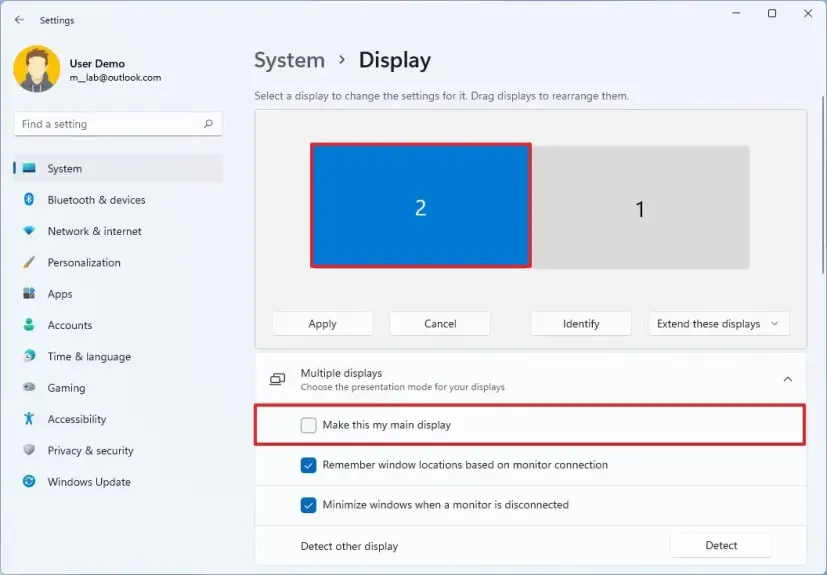Open Network & internet via its Wi-Fi icon
The width and height of the screenshot is (827, 575).
point(29,231)
